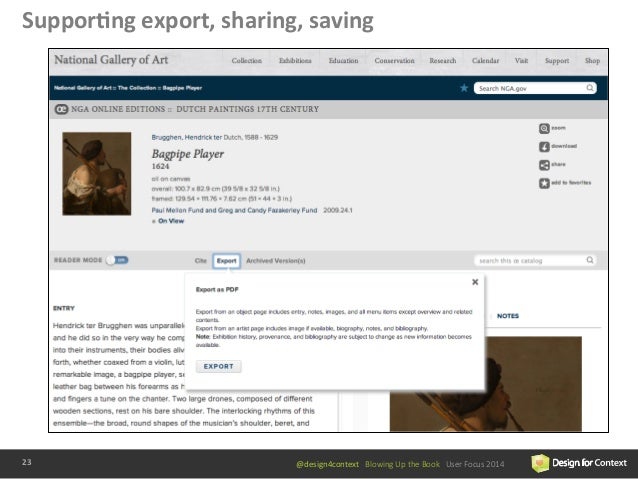Open the Collection menu
The image size is (638, 479).
point(247,61)
